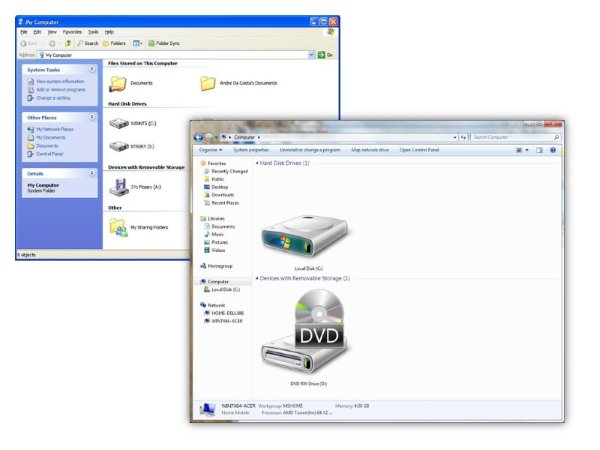600x450 pixels.
Task: Open My Documents in Other Places
Action: (x=51, y=137)
